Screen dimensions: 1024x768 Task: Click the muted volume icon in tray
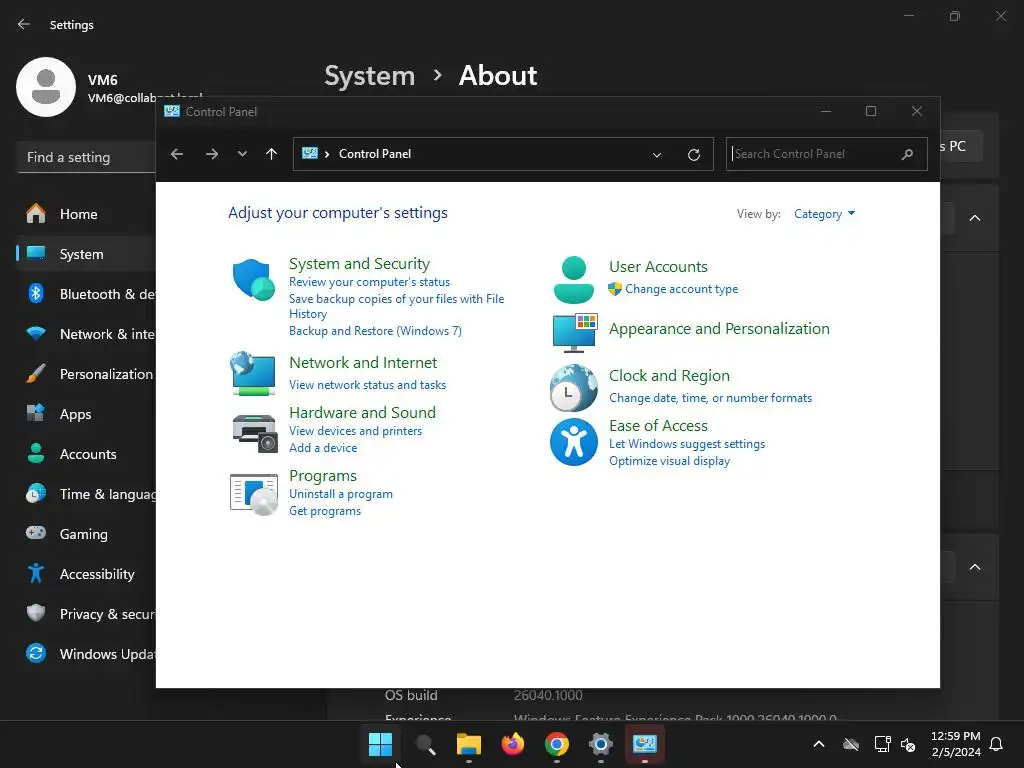[x=908, y=744]
